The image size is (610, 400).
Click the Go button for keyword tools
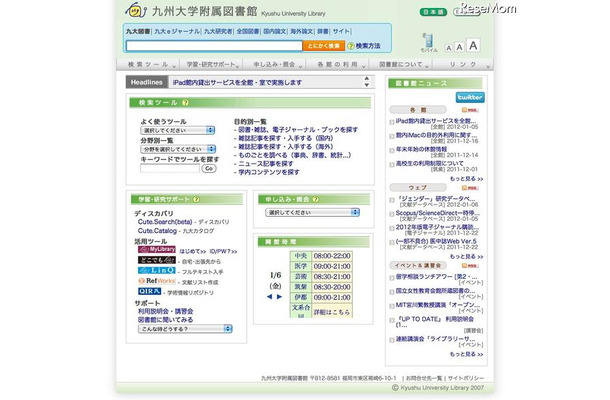[x=209, y=168]
